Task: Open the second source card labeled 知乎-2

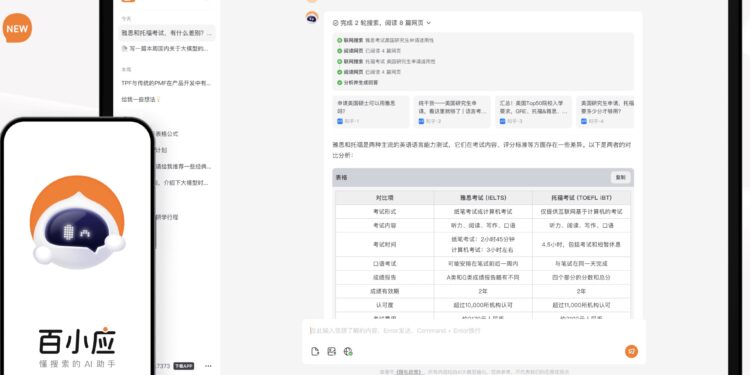Action: [452, 111]
